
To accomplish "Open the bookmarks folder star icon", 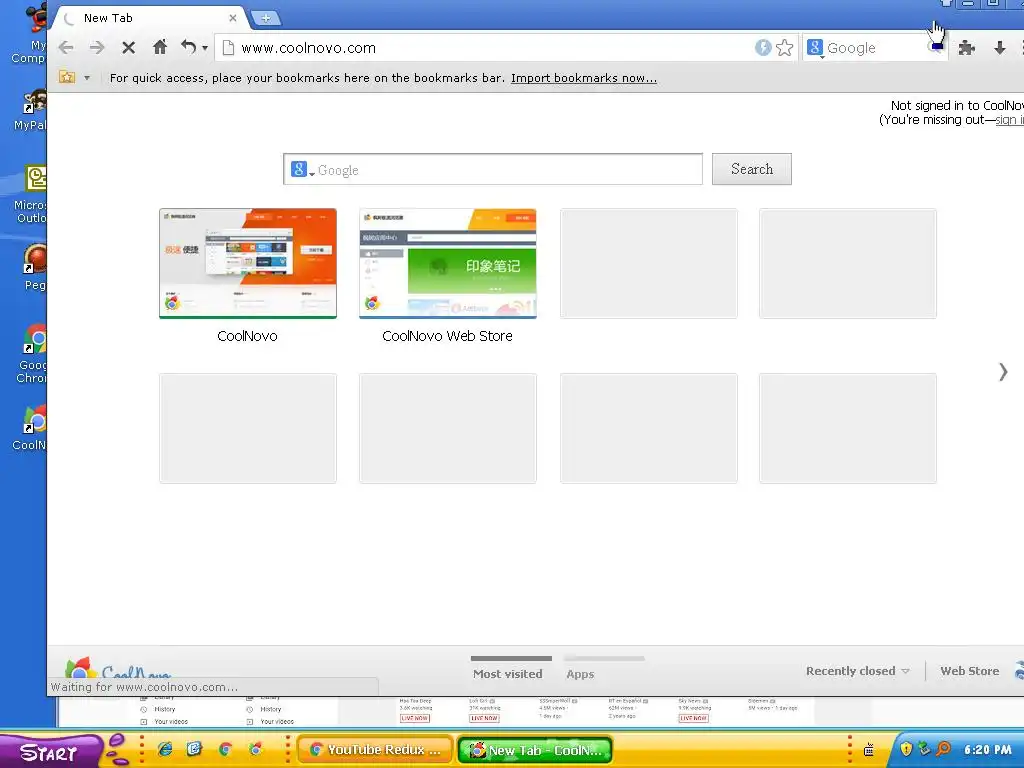I will click(67, 77).
